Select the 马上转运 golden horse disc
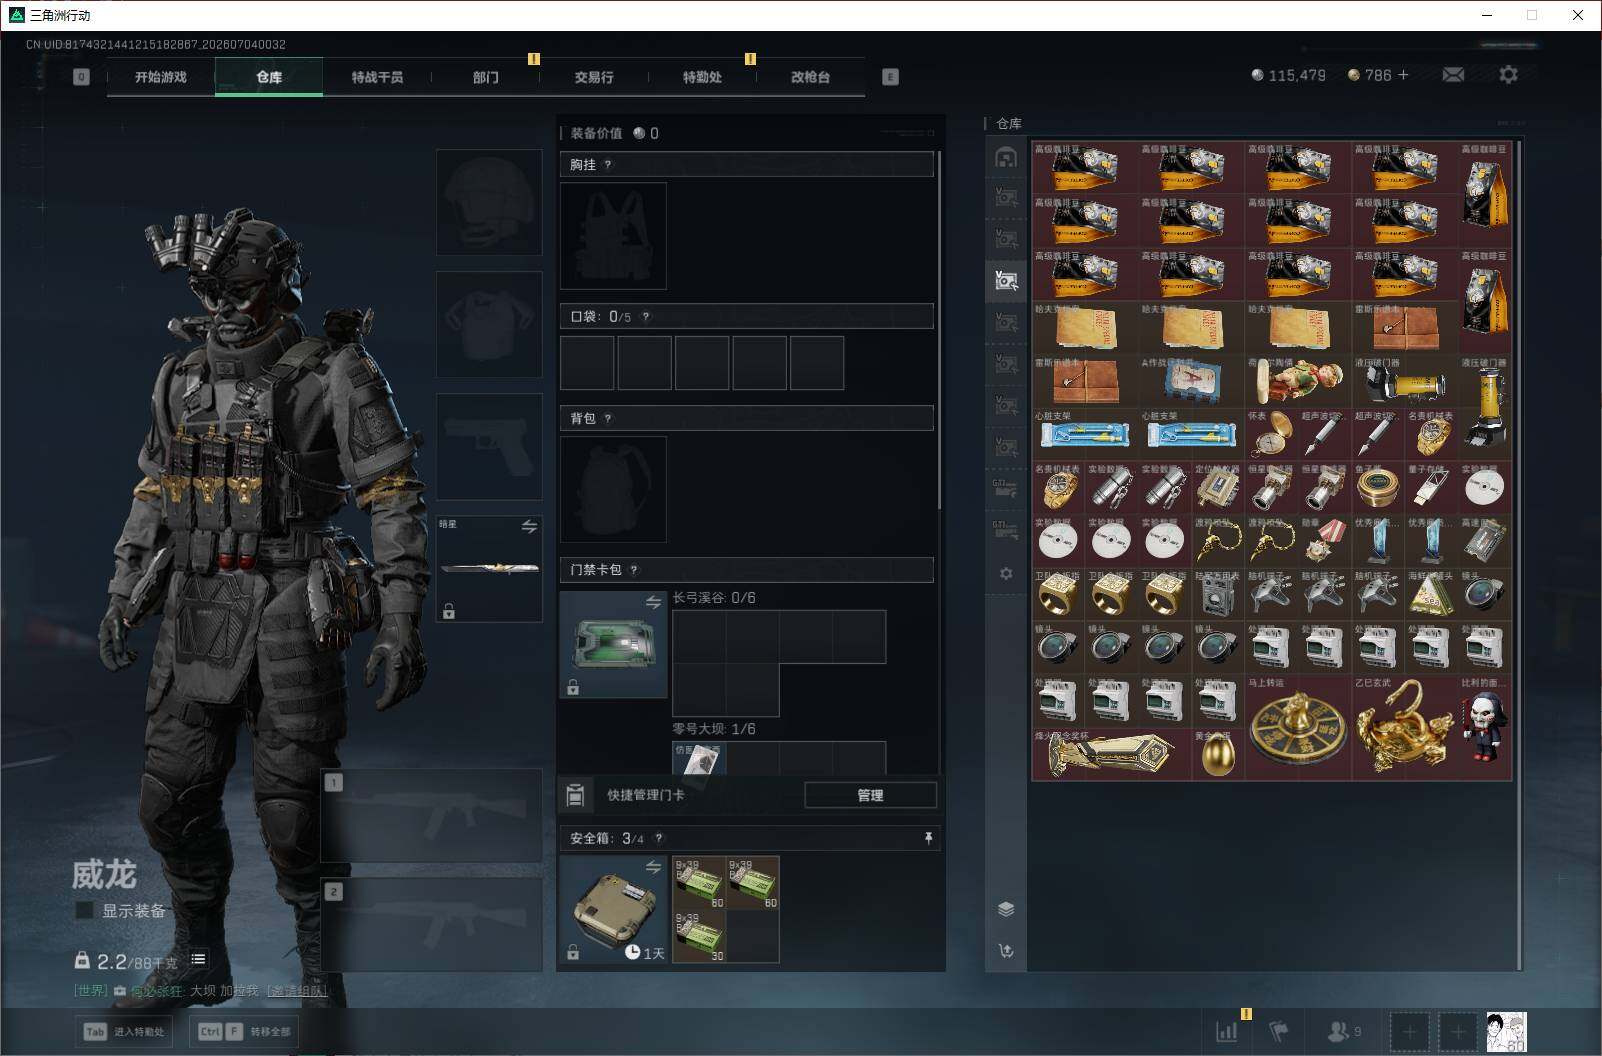 tap(1298, 728)
